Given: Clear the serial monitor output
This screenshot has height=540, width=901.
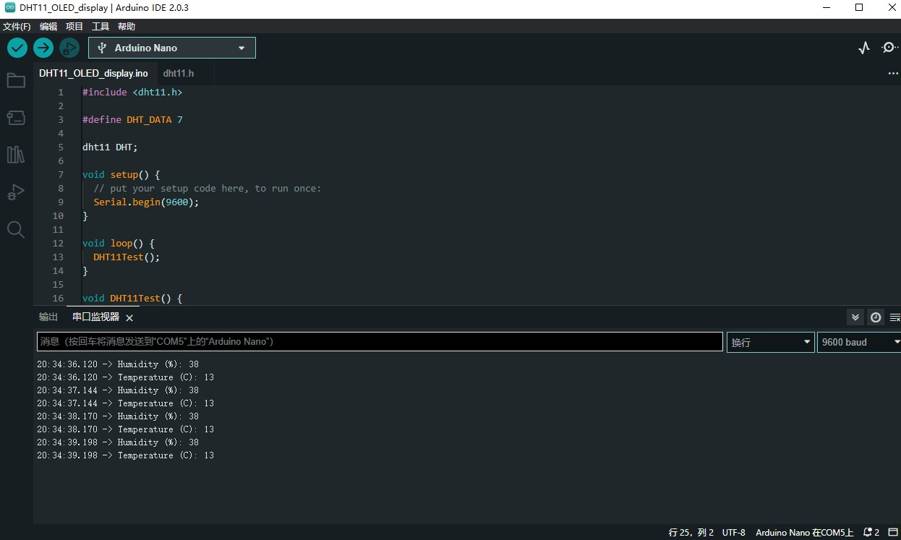Looking at the screenshot, I should click(894, 317).
